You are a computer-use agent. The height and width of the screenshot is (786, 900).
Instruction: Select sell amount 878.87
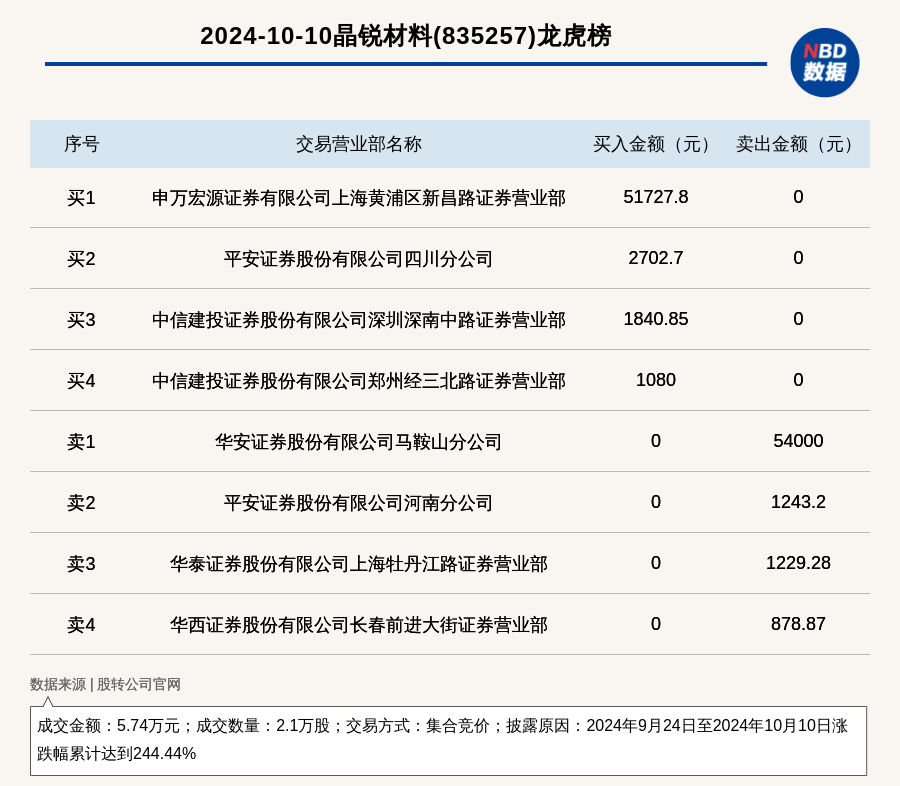pos(798,624)
